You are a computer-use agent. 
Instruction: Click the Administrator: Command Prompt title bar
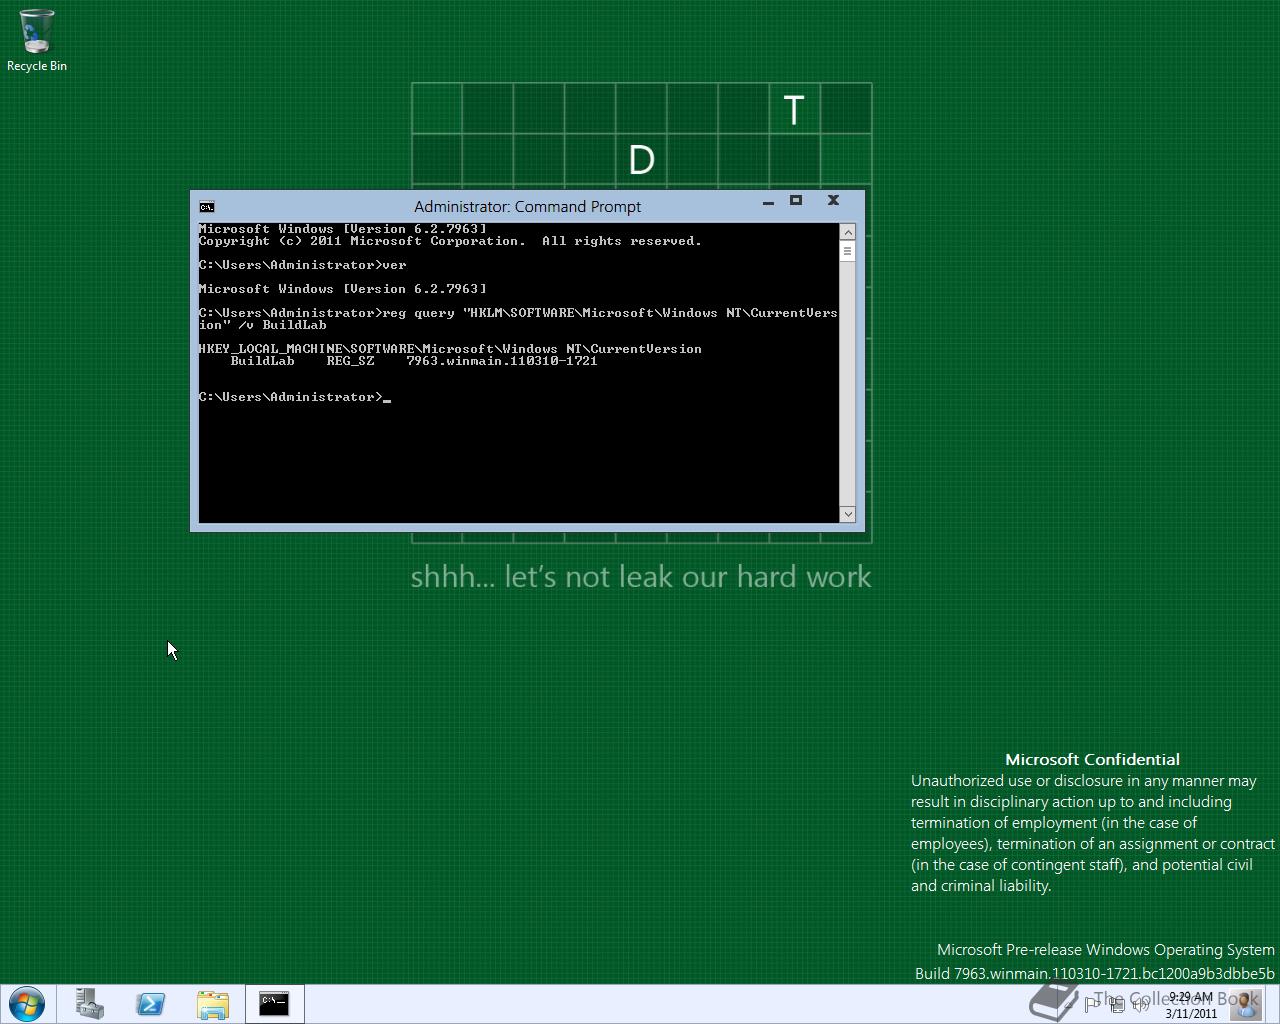click(528, 206)
